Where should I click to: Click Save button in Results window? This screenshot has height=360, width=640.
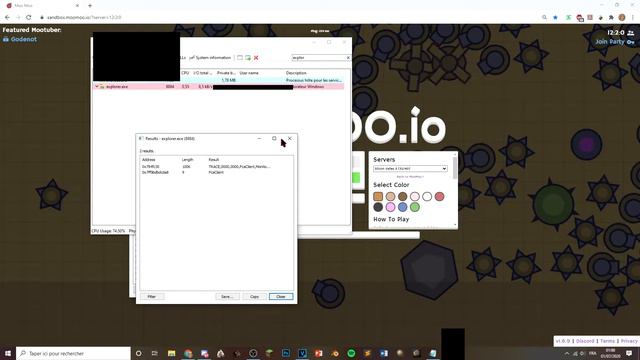point(227,296)
